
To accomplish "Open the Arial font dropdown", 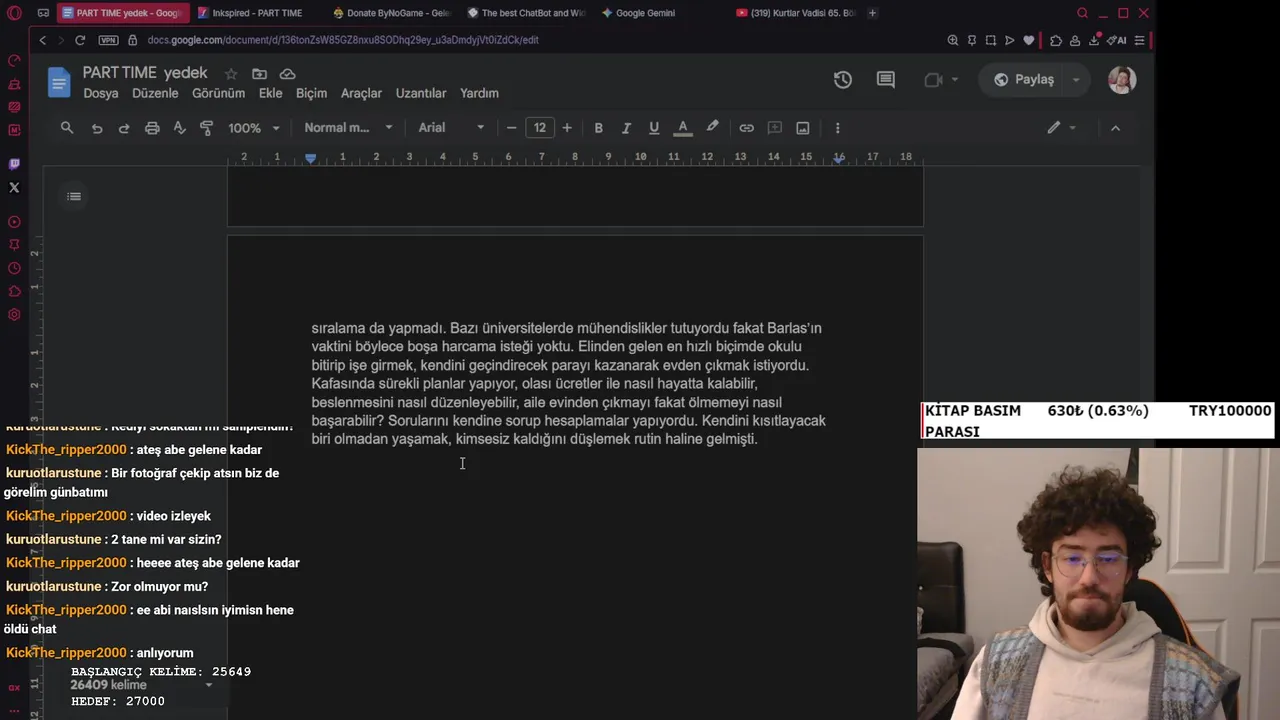I will [451, 128].
